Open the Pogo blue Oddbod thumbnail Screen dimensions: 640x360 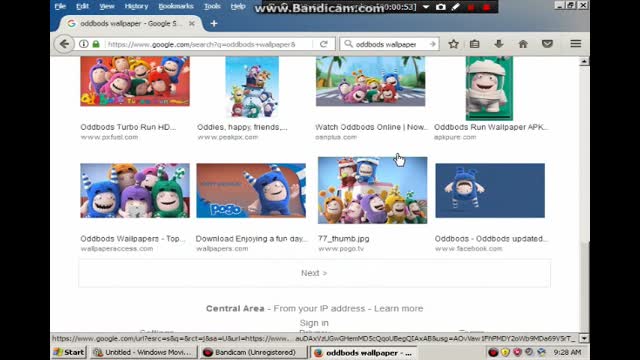coord(251,191)
